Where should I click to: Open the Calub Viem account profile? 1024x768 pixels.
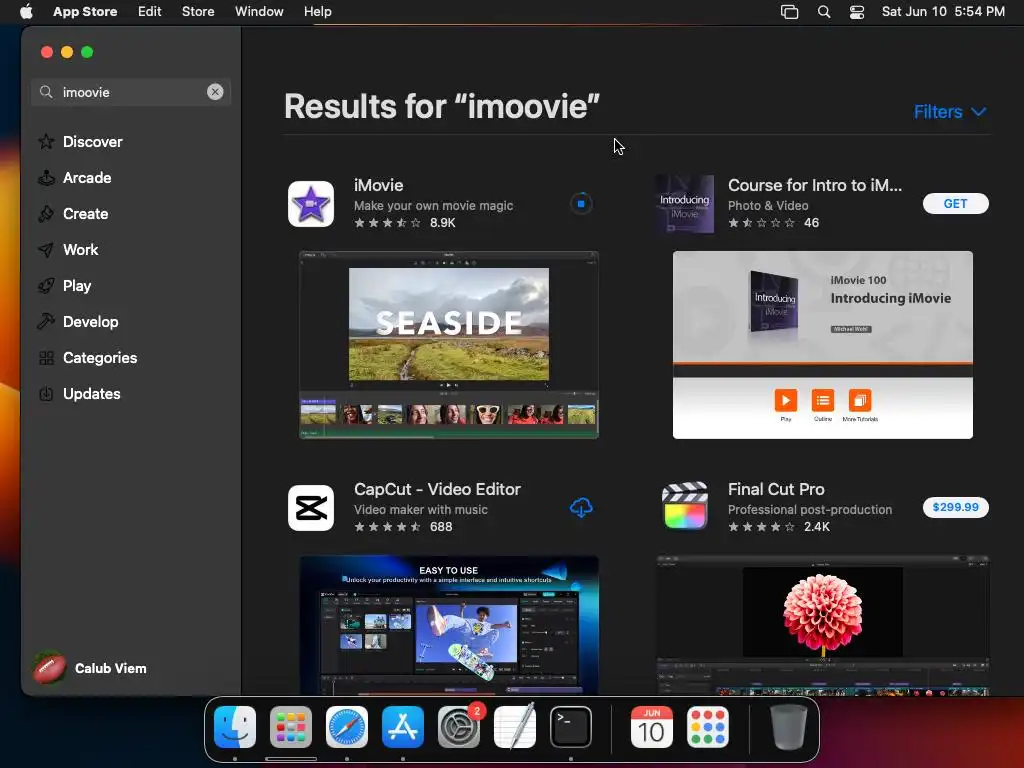point(90,668)
